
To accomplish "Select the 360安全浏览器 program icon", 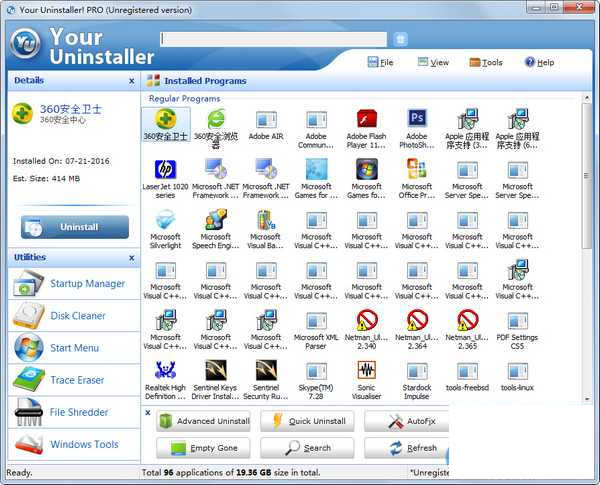I will pos(216,119).
